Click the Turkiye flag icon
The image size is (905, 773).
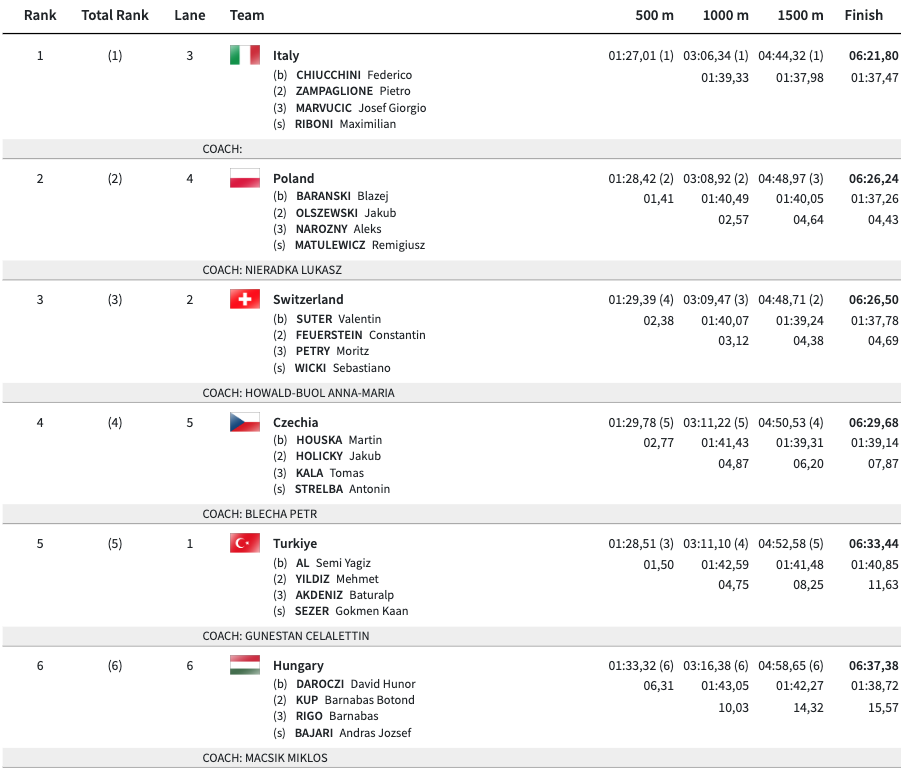[x=244, y=543]
